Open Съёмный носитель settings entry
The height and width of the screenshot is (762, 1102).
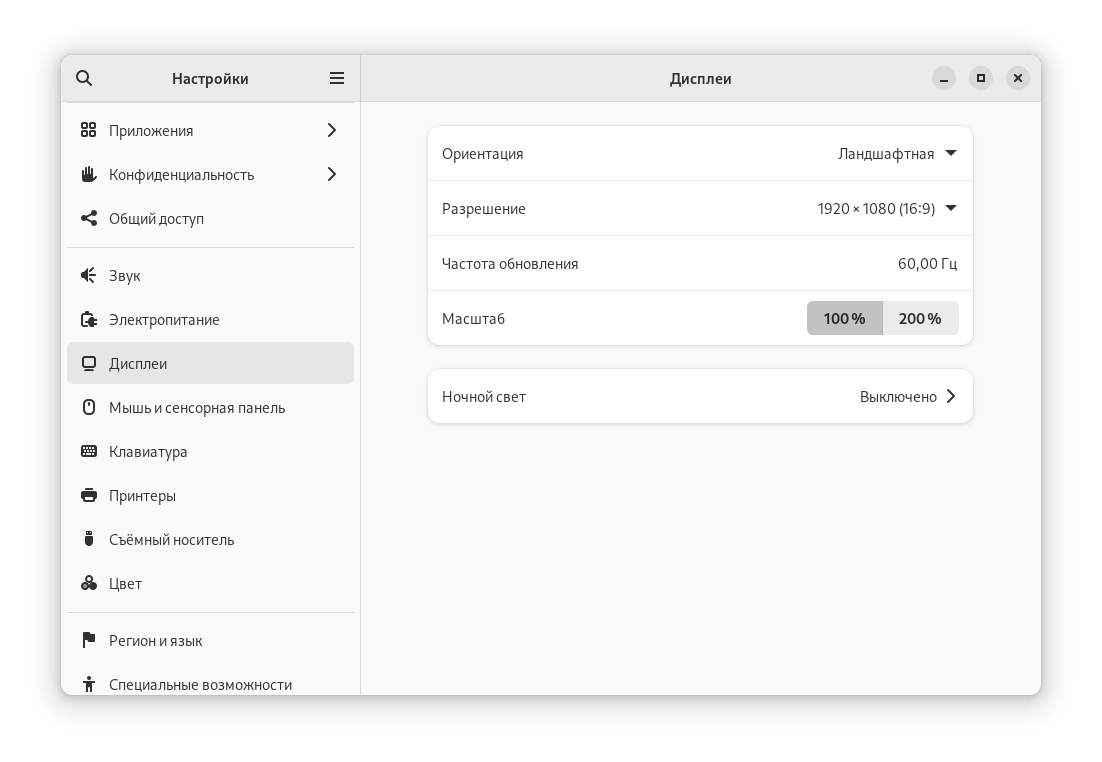(171, 539)
